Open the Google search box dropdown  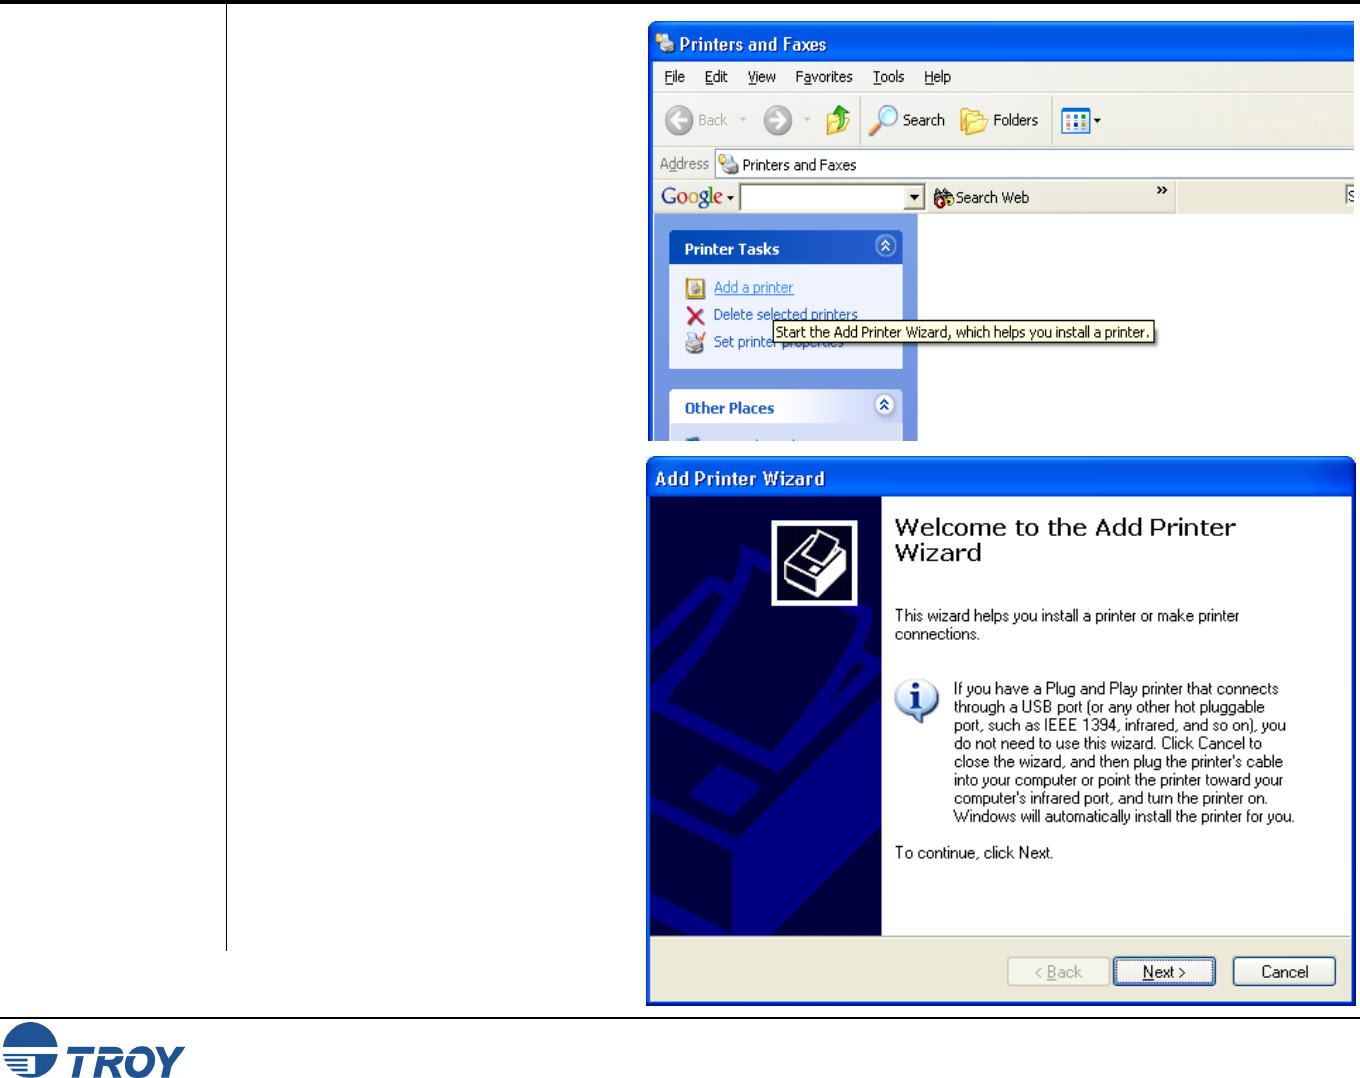[x=914, y=198]
